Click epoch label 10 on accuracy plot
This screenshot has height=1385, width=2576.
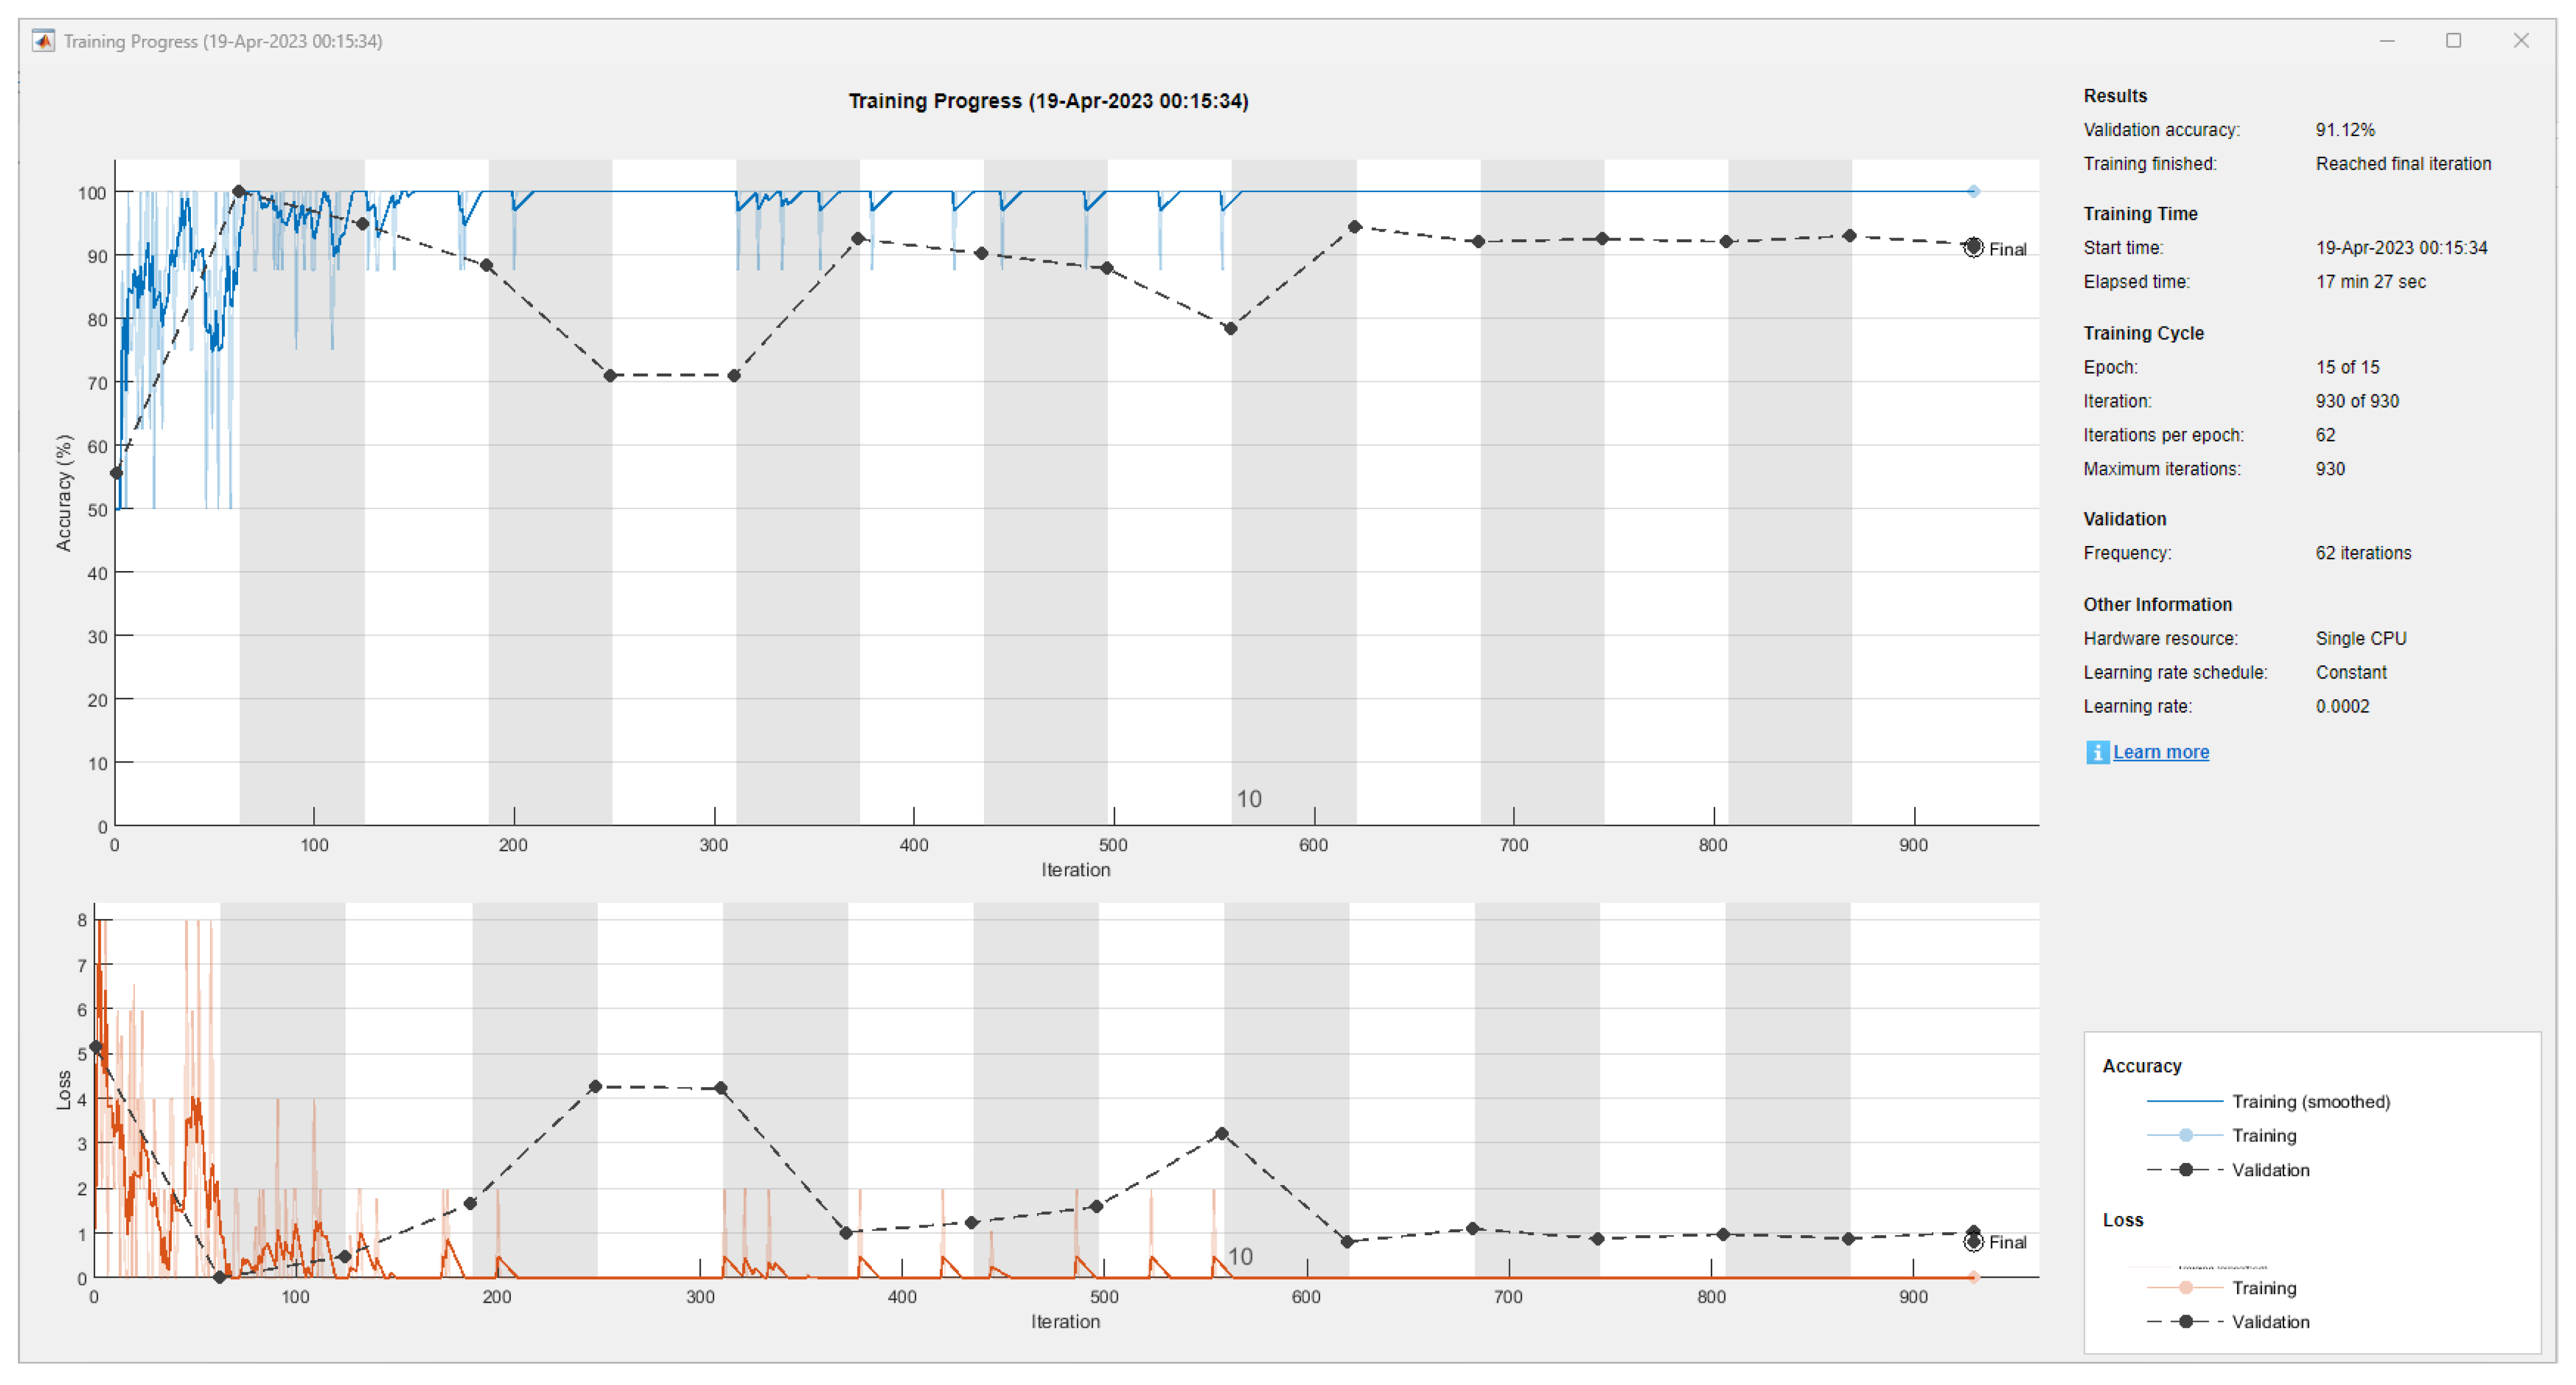coord(1248,799)
